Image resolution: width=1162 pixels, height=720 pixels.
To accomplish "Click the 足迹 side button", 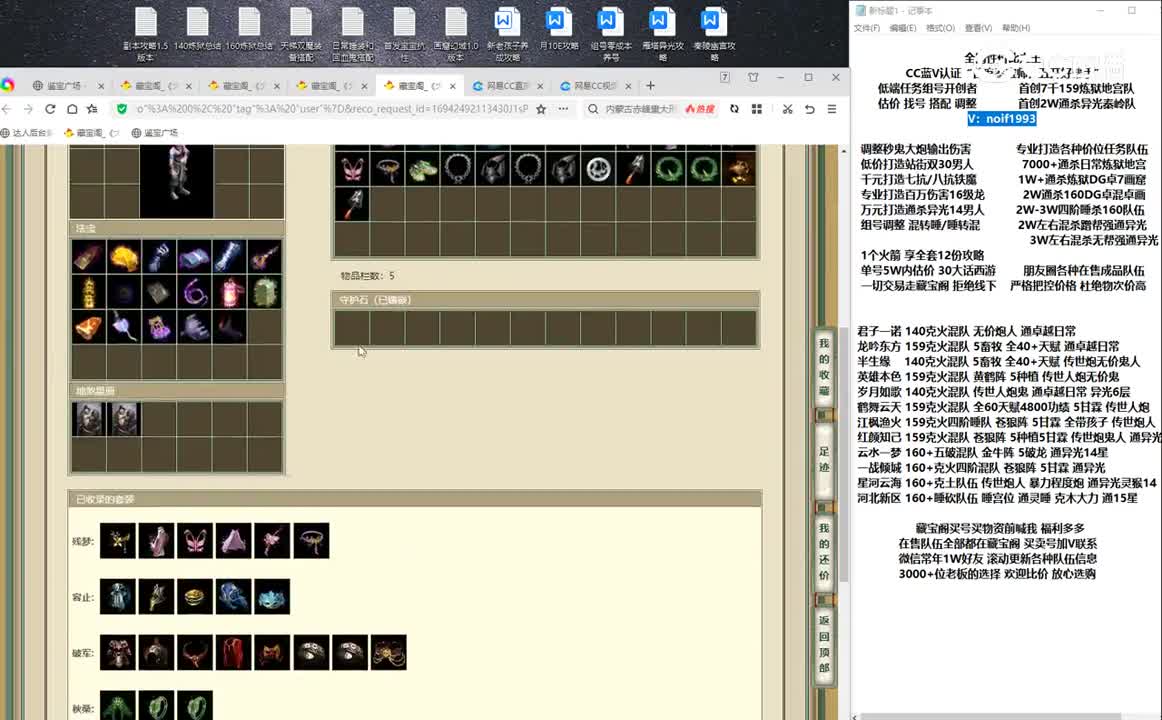I will [x=824, y=459].
